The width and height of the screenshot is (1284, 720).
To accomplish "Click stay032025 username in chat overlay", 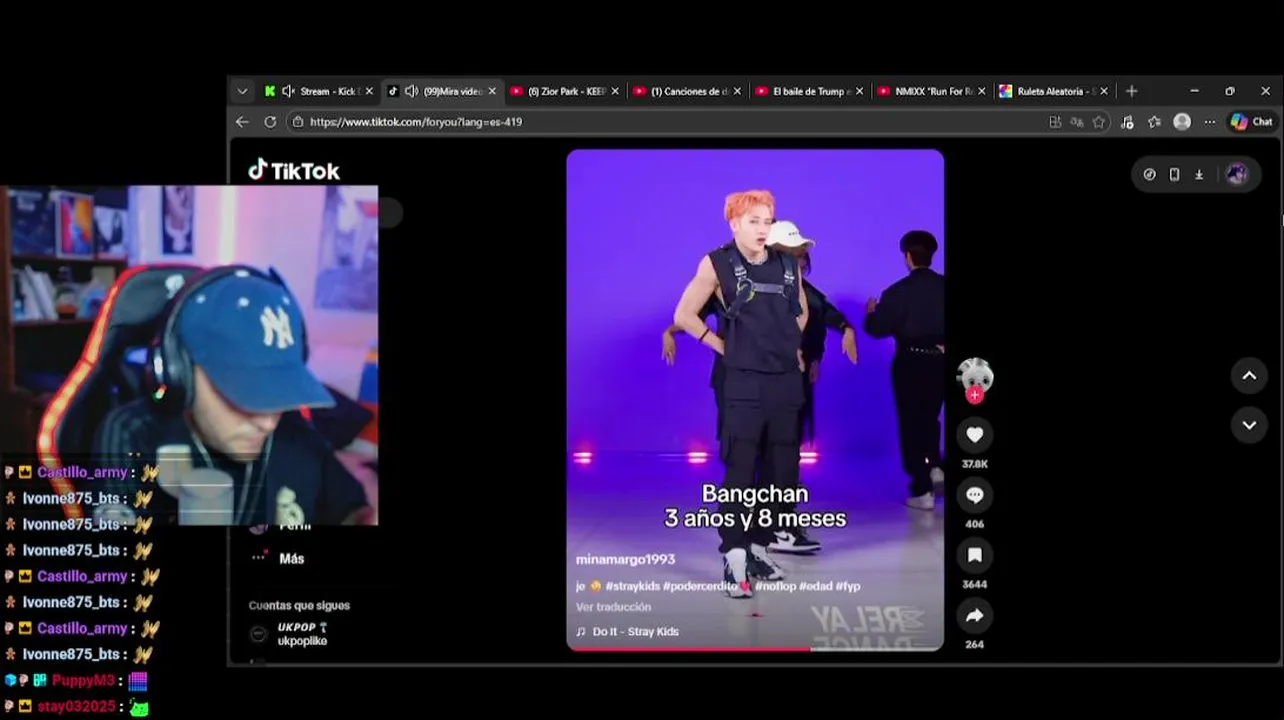I will (76, 707).
